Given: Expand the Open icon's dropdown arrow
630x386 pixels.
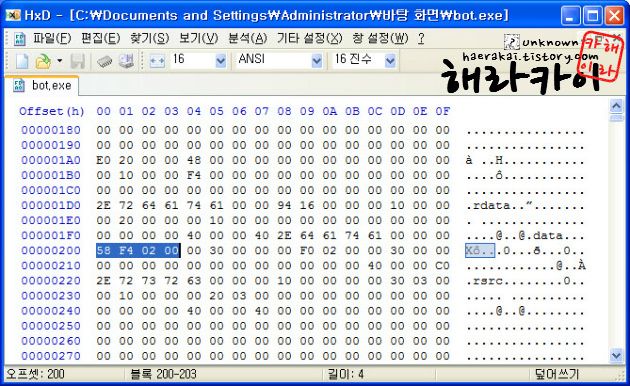Looking at the screenshot, I should tap(59, 61).
